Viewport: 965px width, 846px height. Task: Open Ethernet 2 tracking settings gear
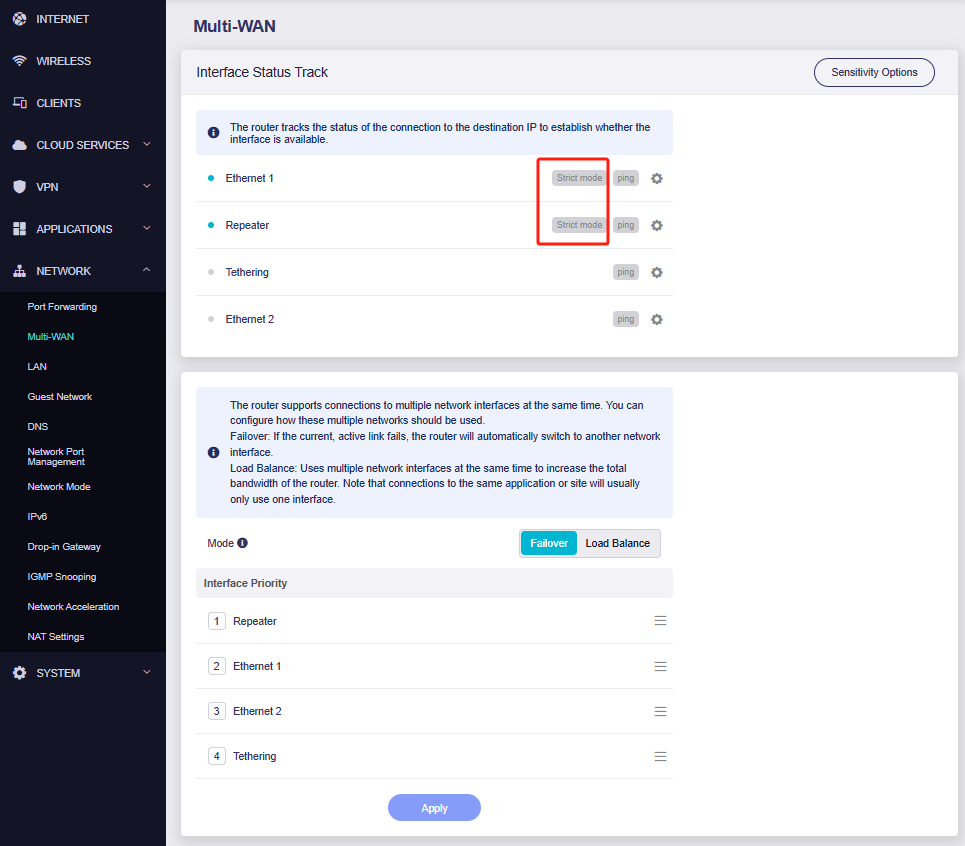pos(657,319)
